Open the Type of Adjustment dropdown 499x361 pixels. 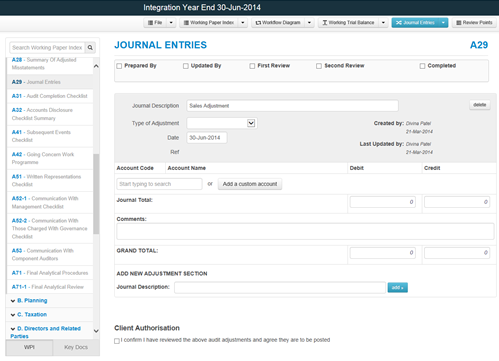coord(222,123)
